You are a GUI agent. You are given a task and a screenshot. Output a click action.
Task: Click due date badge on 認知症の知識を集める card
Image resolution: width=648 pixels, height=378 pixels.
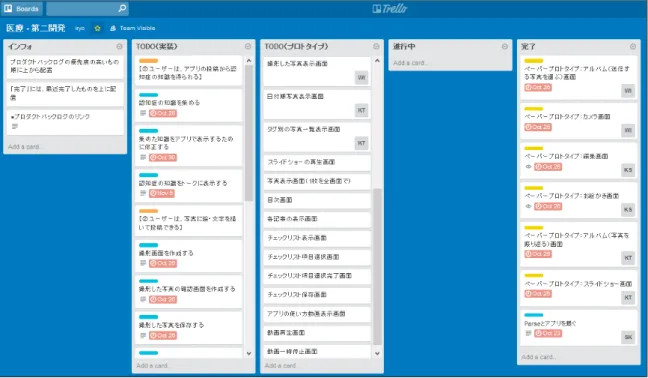(x=163, y=113)
